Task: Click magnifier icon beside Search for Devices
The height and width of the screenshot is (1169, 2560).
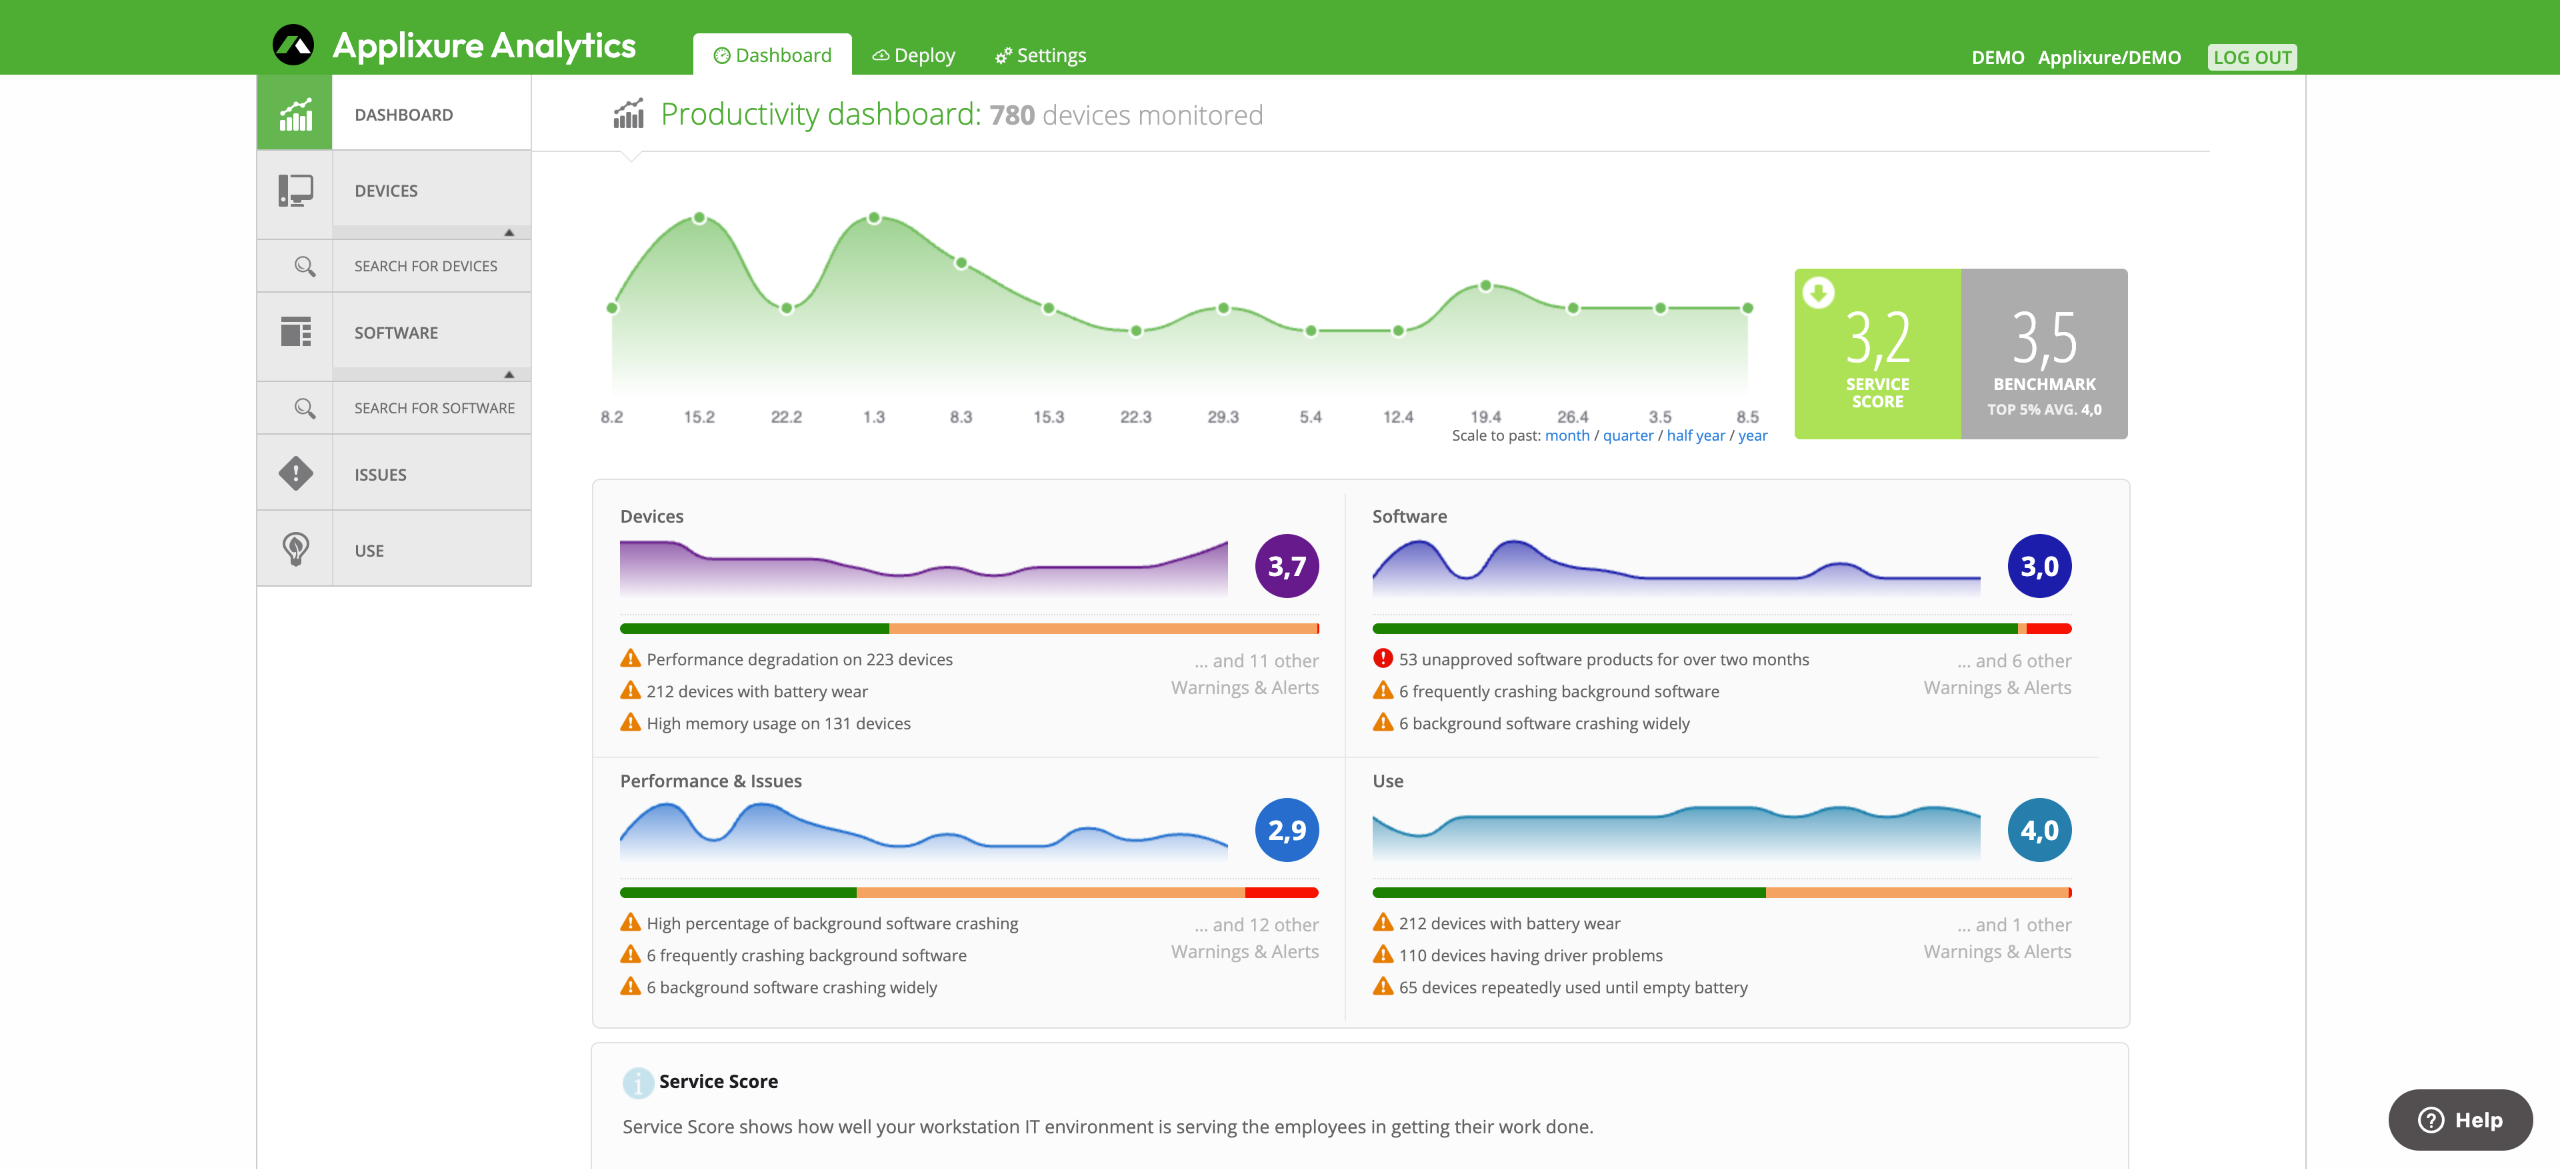Action: (x=305, y=266)
